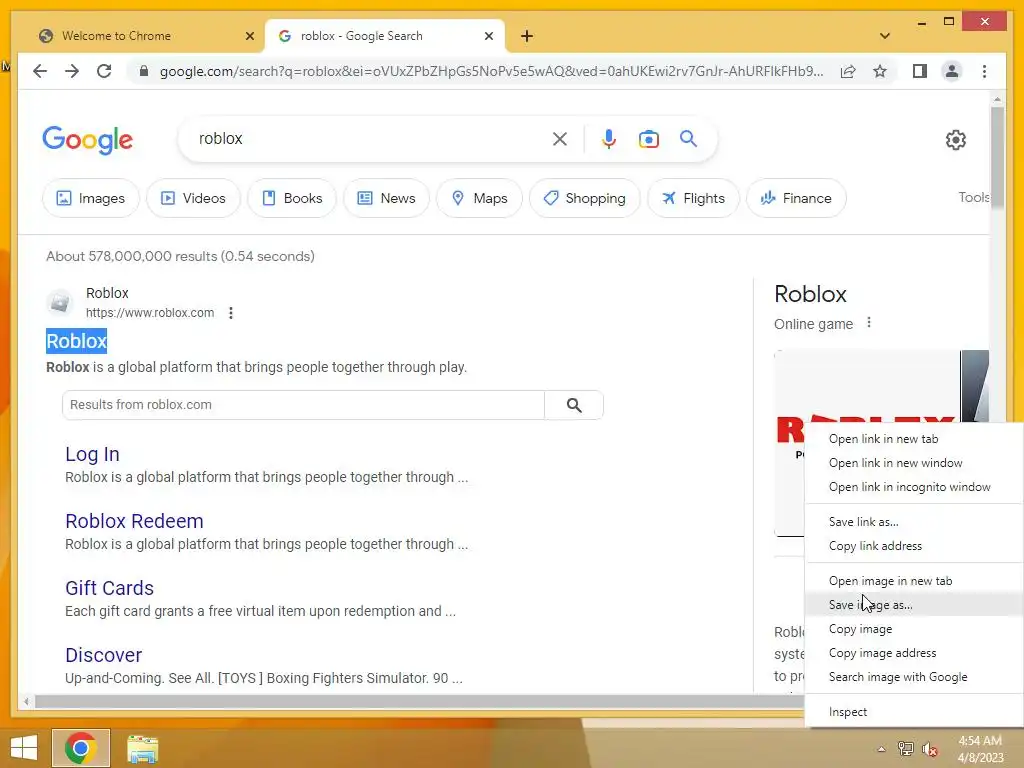Open the Chrome three-dot menu

tap(984, 71)
